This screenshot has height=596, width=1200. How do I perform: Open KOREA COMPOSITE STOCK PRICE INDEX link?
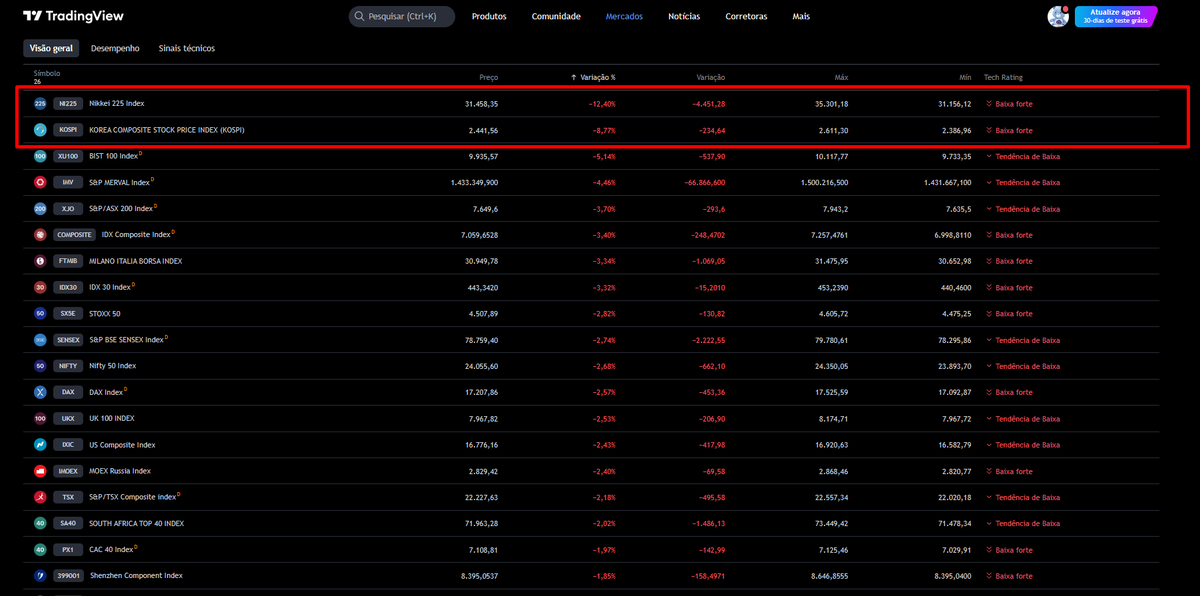pyautogui.click(x=167, y=130)
